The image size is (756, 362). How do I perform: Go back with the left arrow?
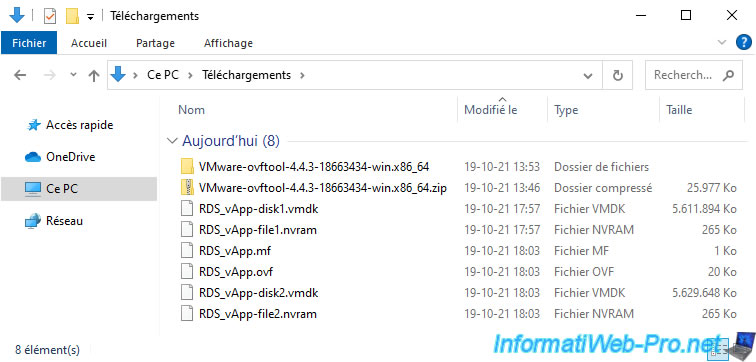pyautogui.click(x=20, y=75)
